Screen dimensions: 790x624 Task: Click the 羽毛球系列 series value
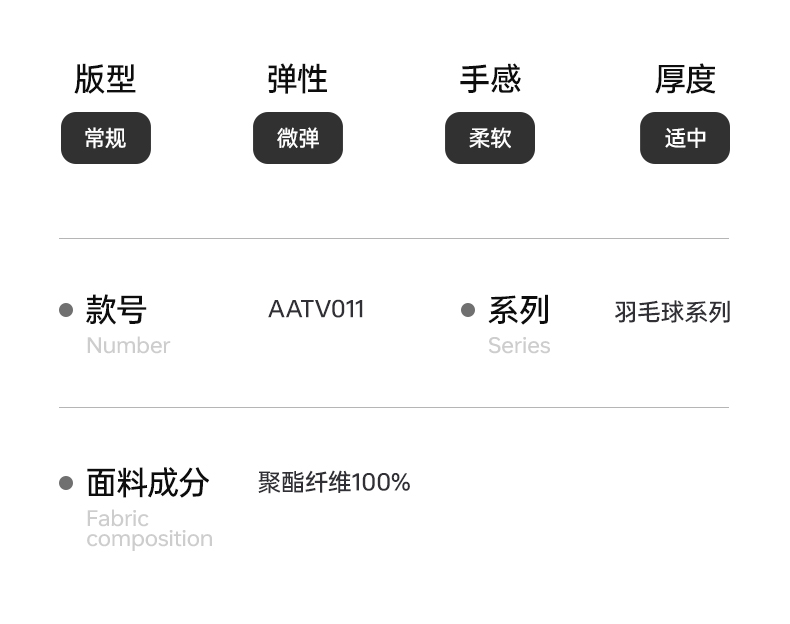[x=672, y=312]
